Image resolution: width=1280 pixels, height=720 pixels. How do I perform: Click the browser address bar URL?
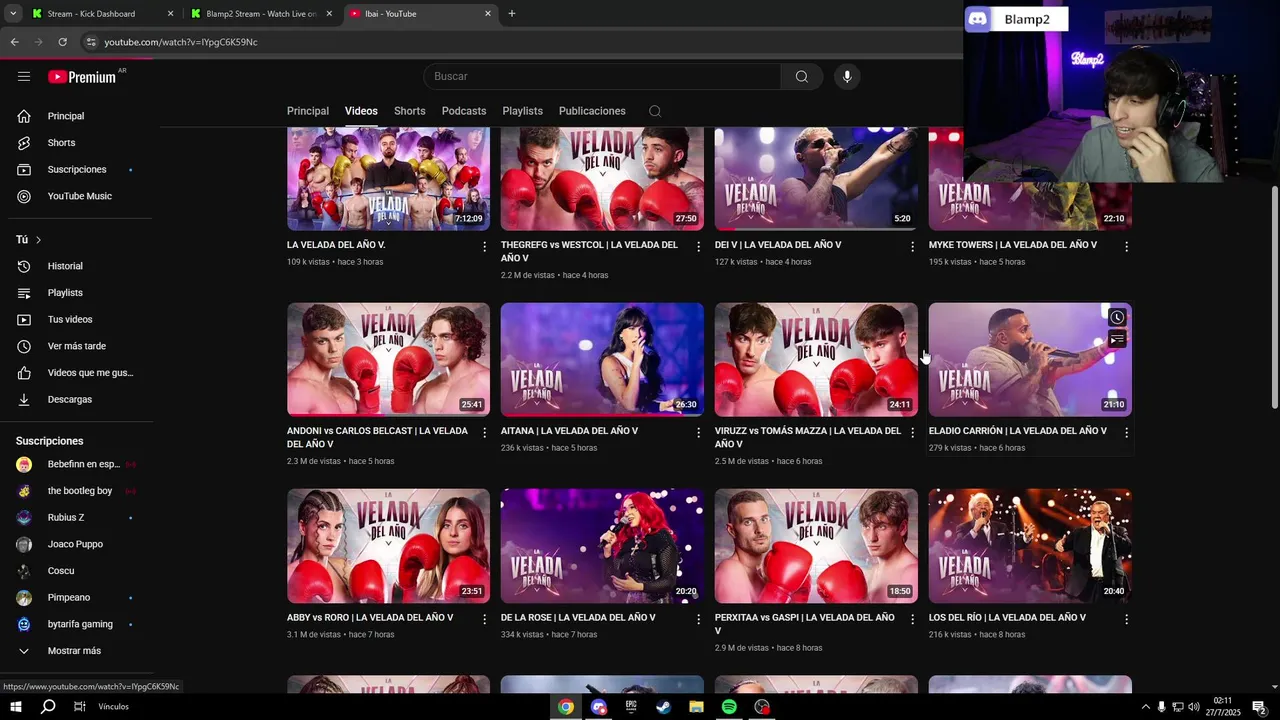[x=181, y=42]
